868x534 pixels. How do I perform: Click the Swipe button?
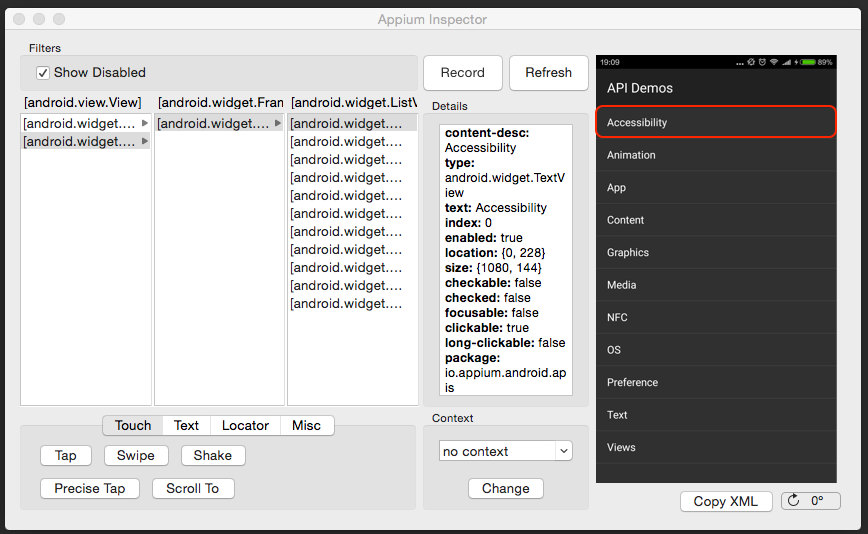click(136, 455)
